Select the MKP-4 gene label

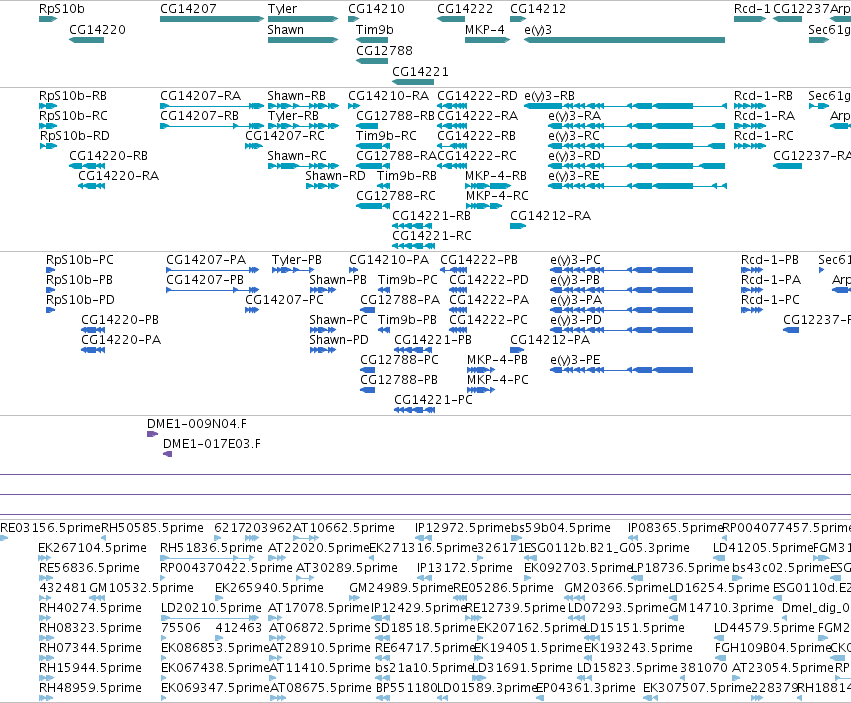point(485,30)
